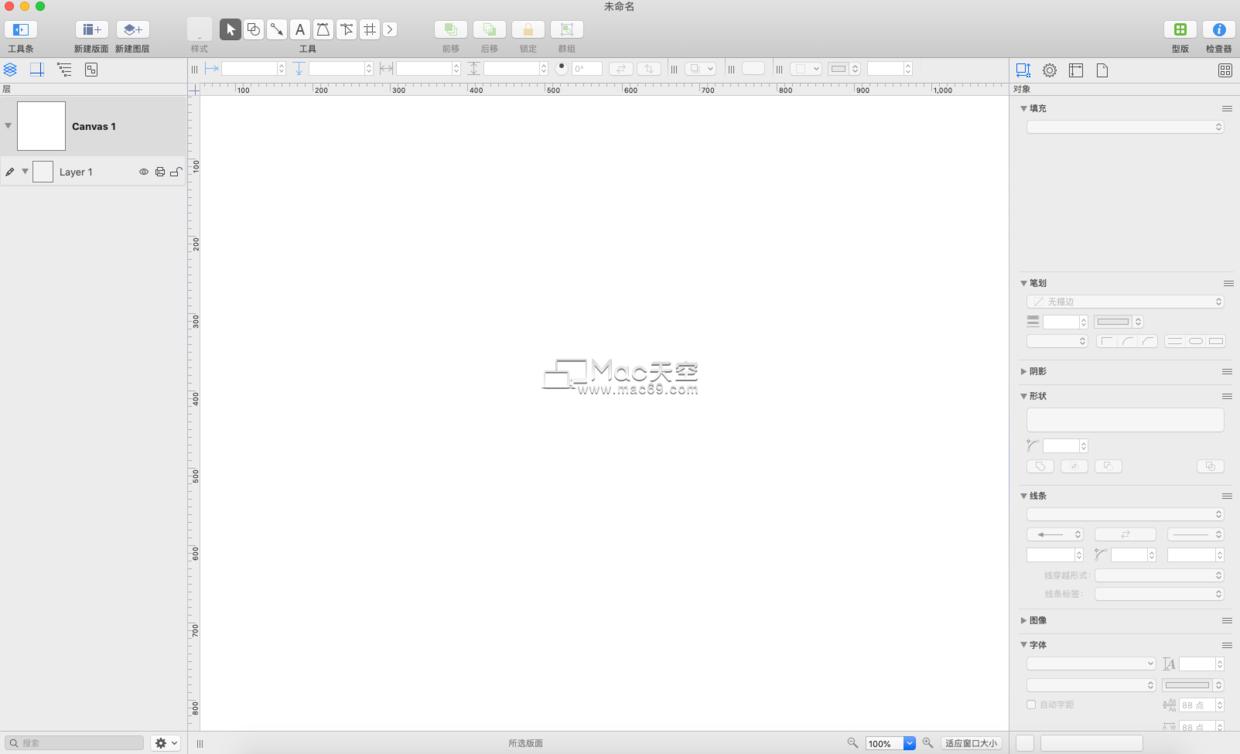Expand the 阴影 shadow section
The width and height of the screenshot is (1240, 754).
coord(1022,371)
